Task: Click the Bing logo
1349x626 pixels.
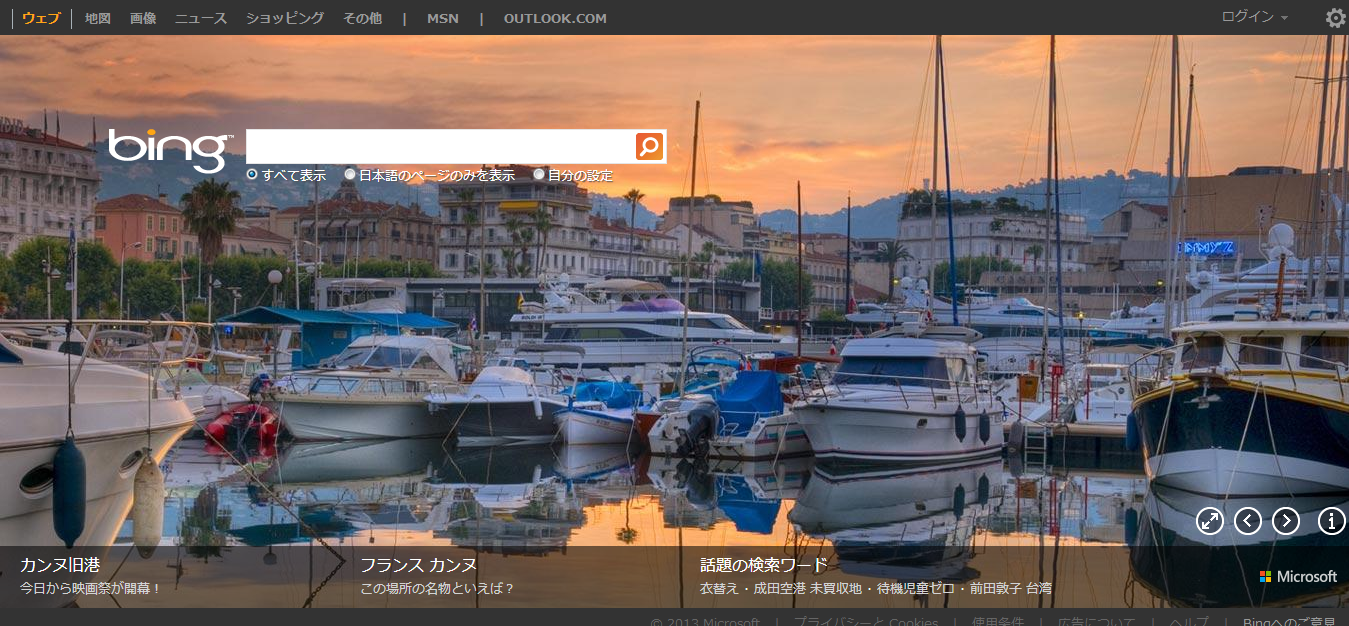Action: (x=169, y=150)
